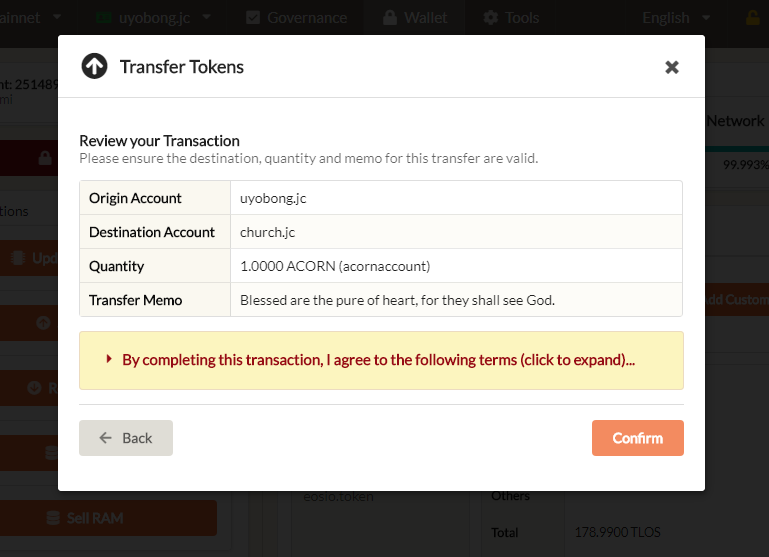Open the uyobong.jc account dropdown

[153, 17]
